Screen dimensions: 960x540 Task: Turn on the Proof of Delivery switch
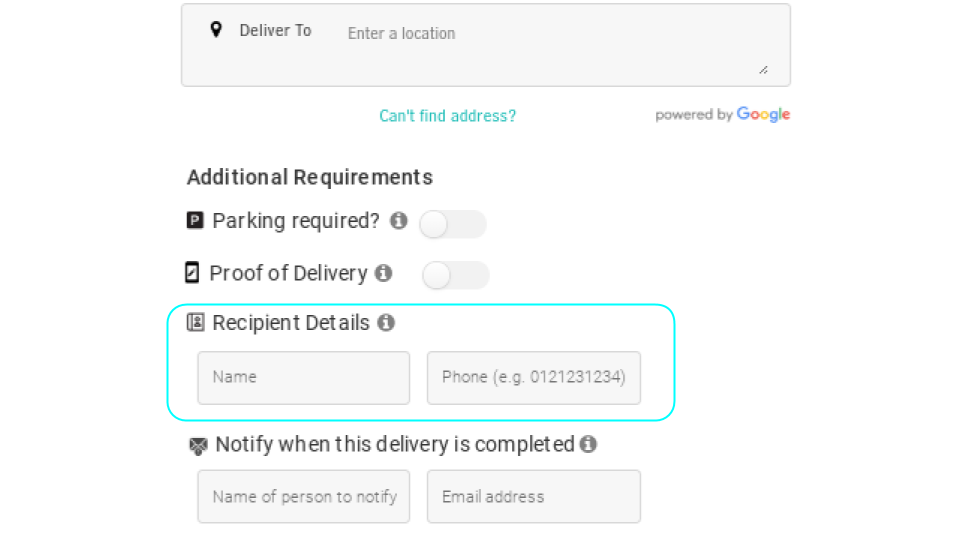pyautogui.click(x=455, y=275)
